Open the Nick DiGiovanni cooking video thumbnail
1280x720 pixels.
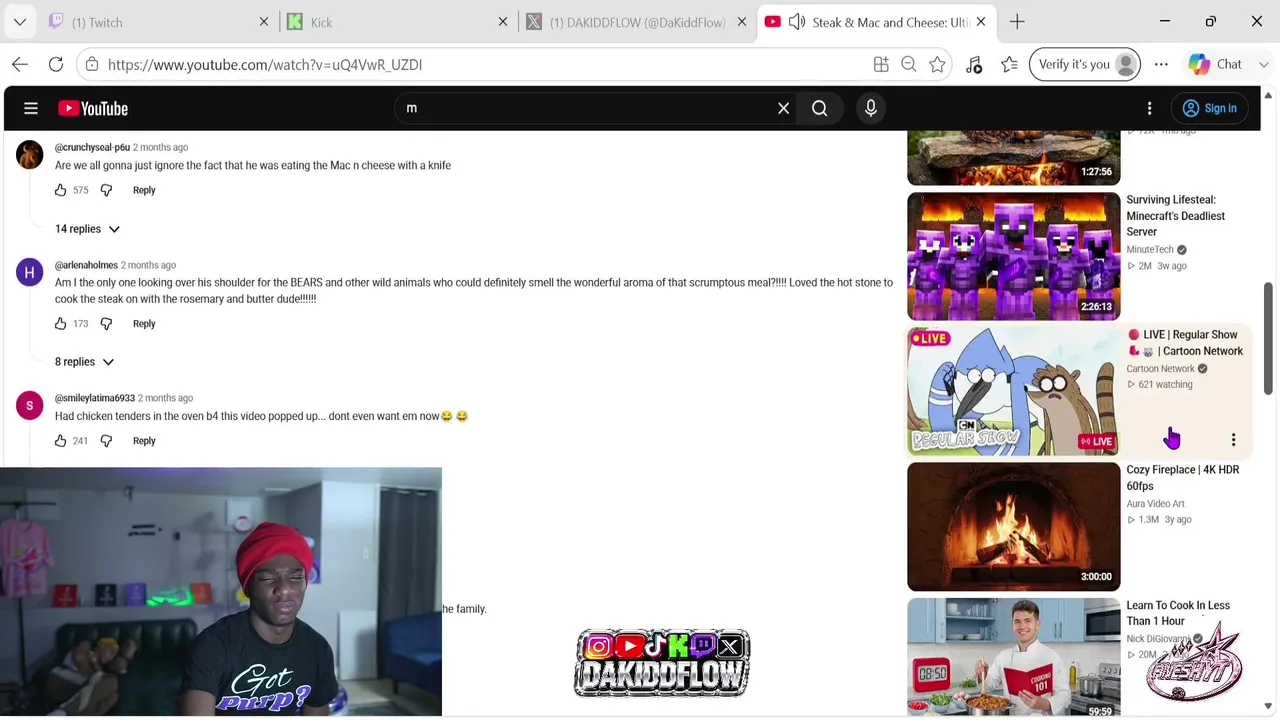(1014, 658)
